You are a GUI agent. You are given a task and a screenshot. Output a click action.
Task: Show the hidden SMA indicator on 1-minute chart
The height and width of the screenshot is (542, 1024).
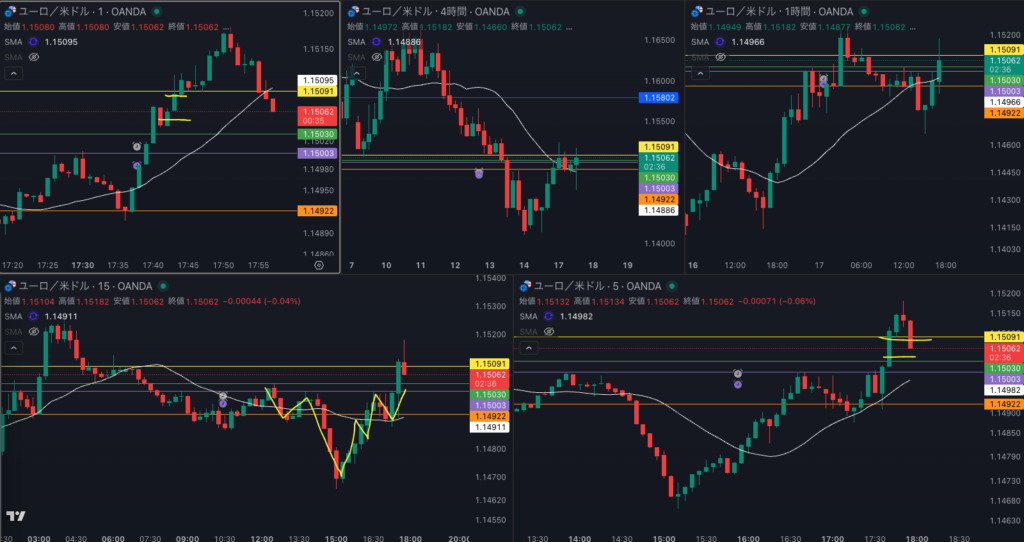[x=33, y=58]
